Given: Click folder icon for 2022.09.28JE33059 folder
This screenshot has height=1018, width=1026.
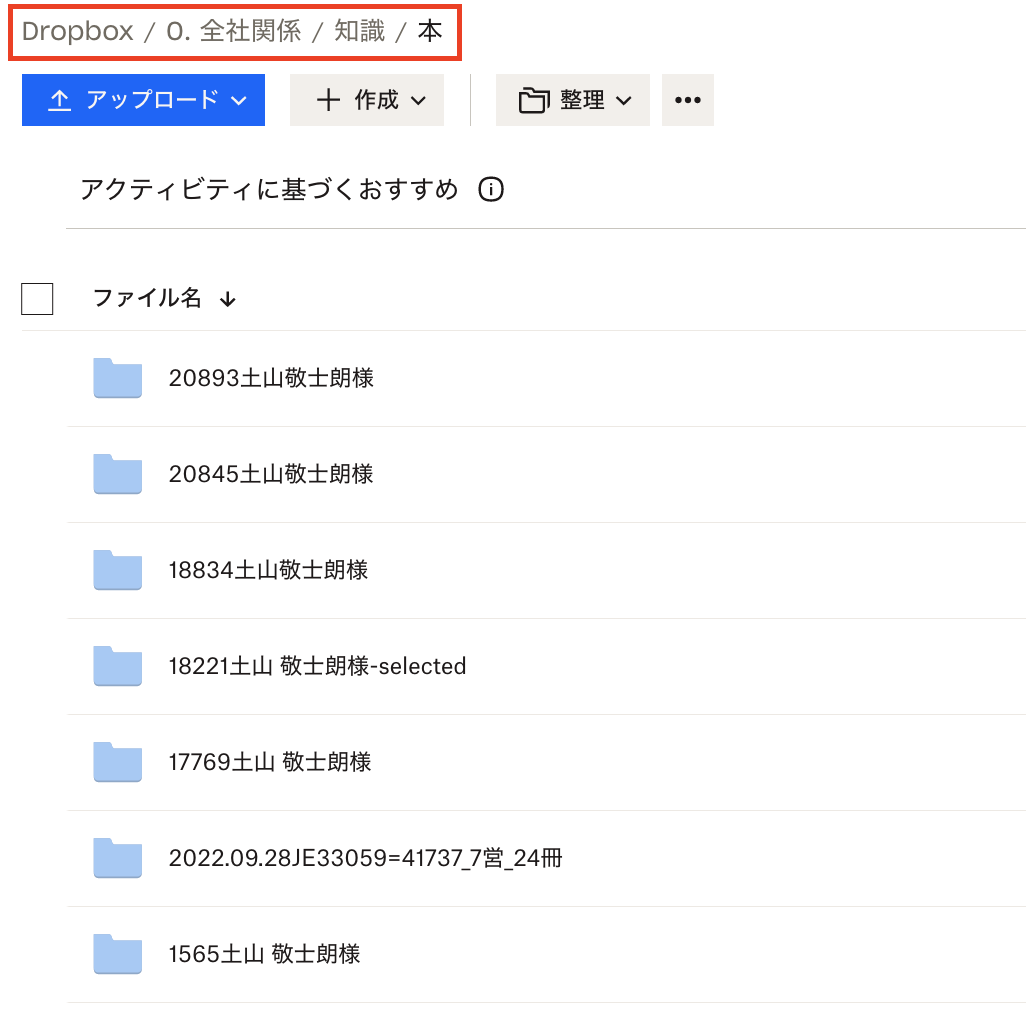Looking at the screenshot, I should pyautogui.click(x=117, y=858).
